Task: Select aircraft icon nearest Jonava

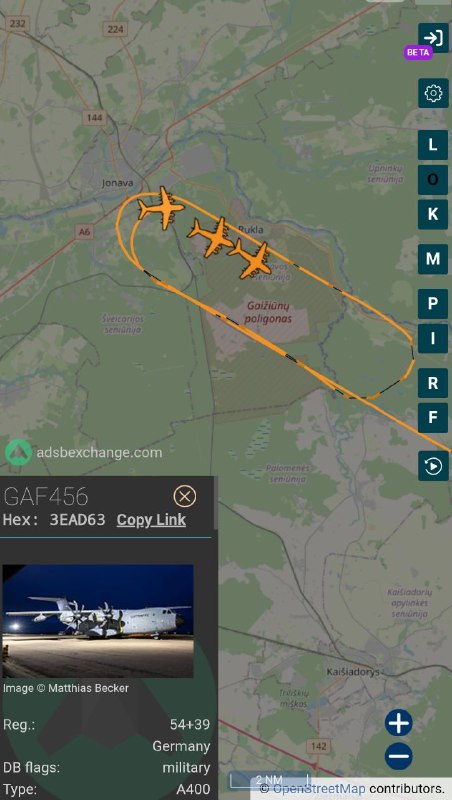Action: coord(162,208)
